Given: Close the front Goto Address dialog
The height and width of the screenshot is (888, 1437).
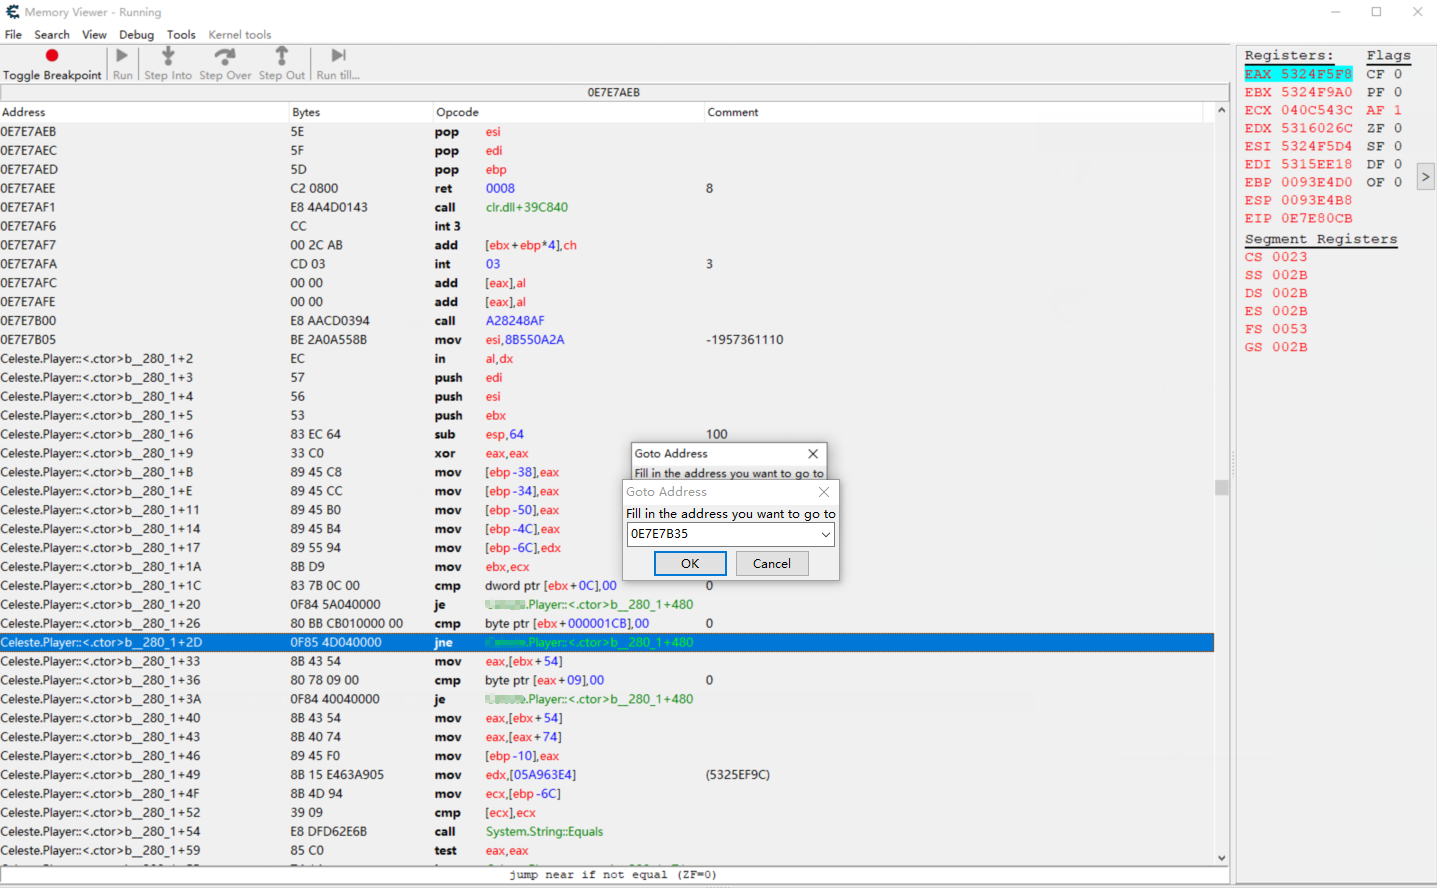Looking at the screenshot, I should (x=824, y=492).
